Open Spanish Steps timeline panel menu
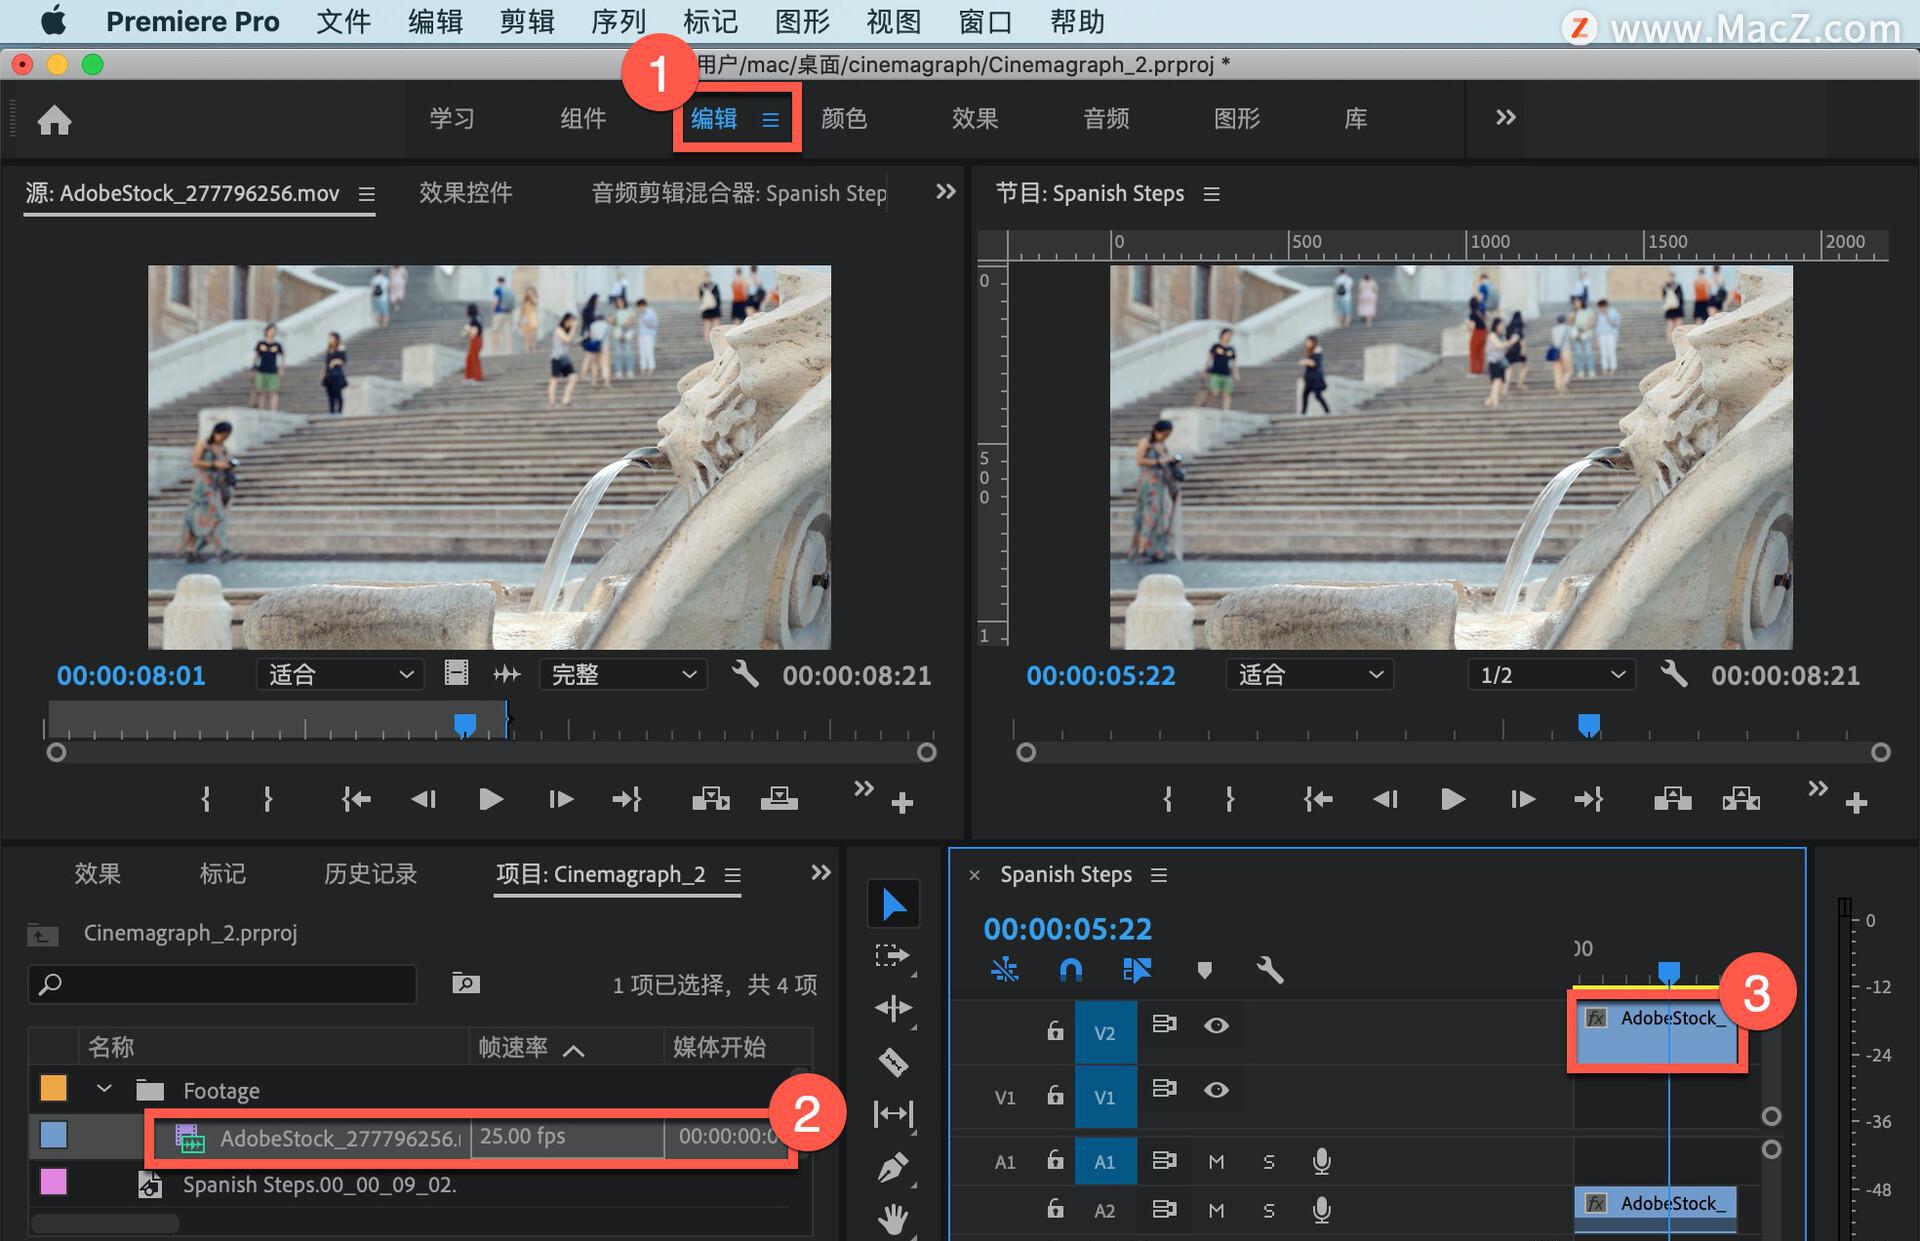The width and height of the screenshot is (1920, 1241). 1159,875
